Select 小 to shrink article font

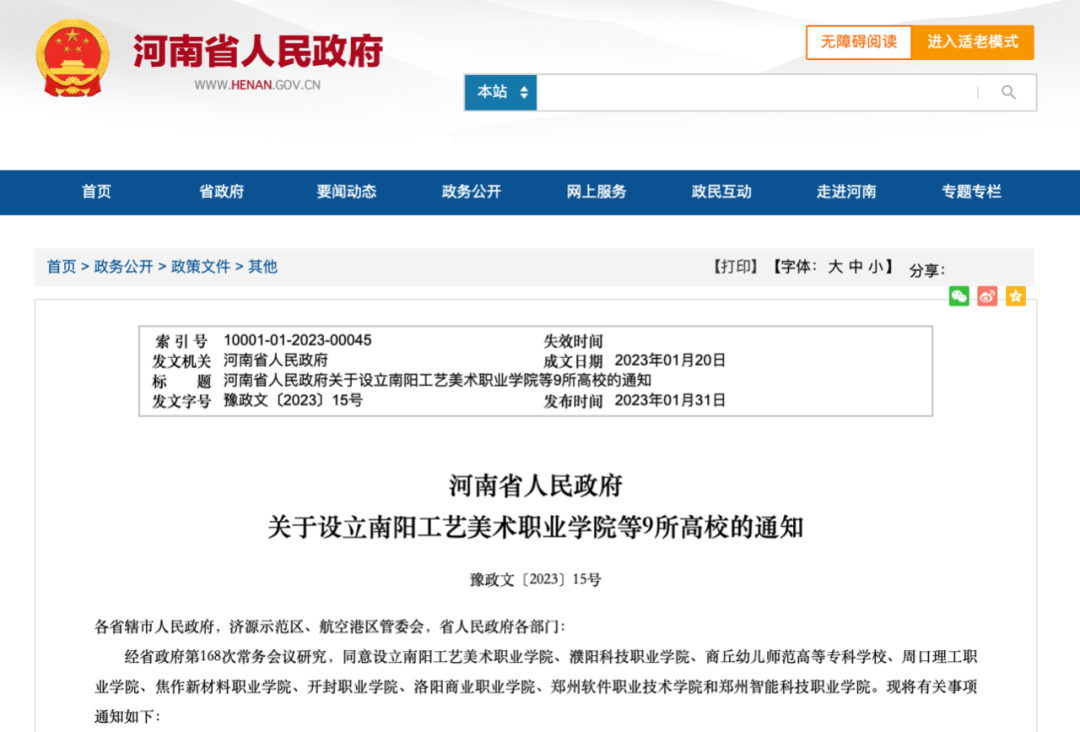878,266
